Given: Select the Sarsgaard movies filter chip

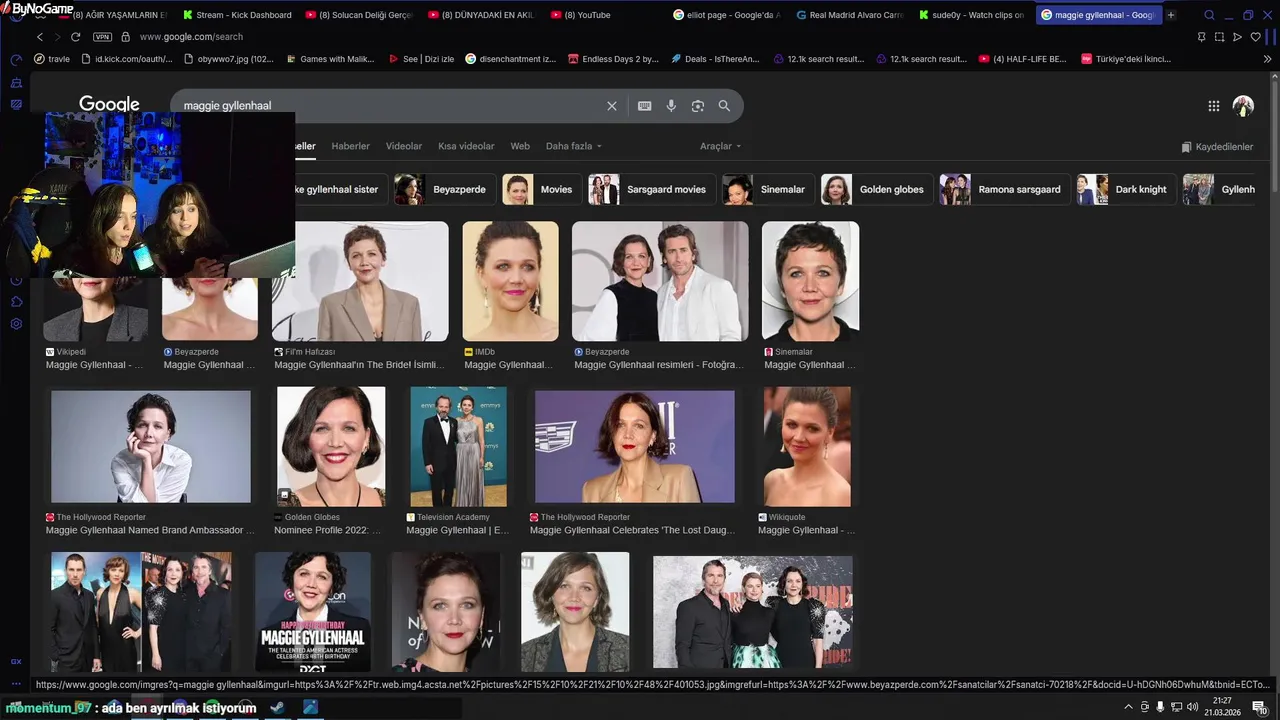Looking at the screenshot, I should (651, 189).
